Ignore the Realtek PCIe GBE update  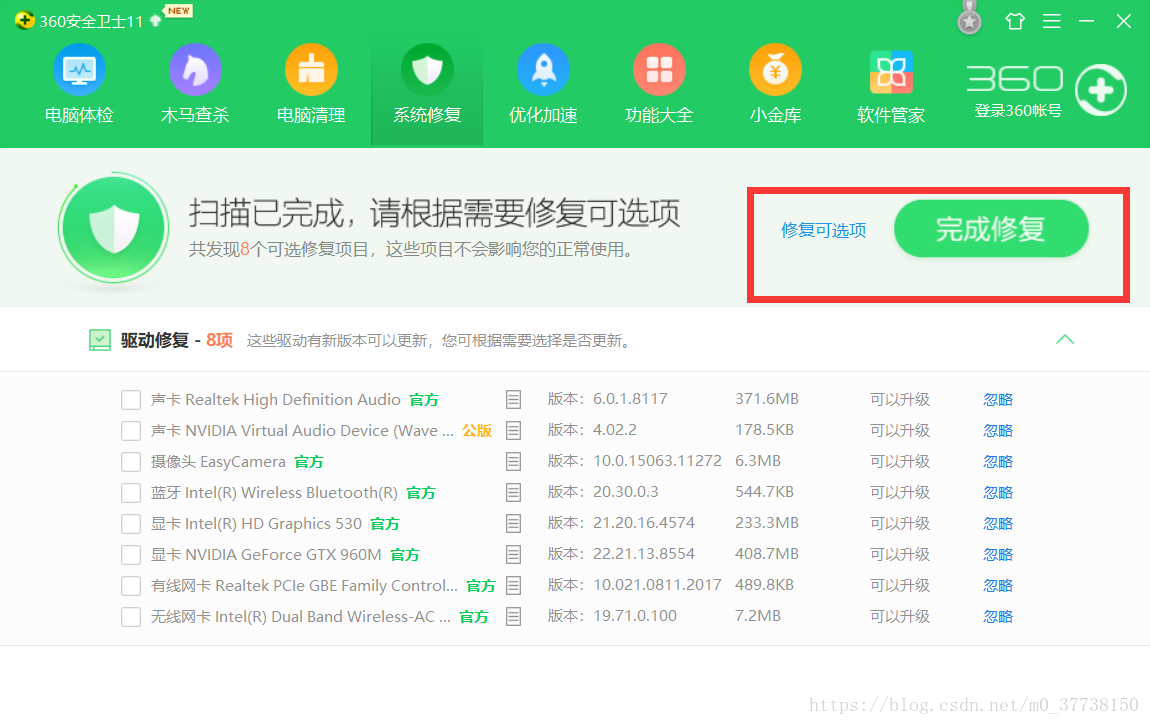click(997, 586)
